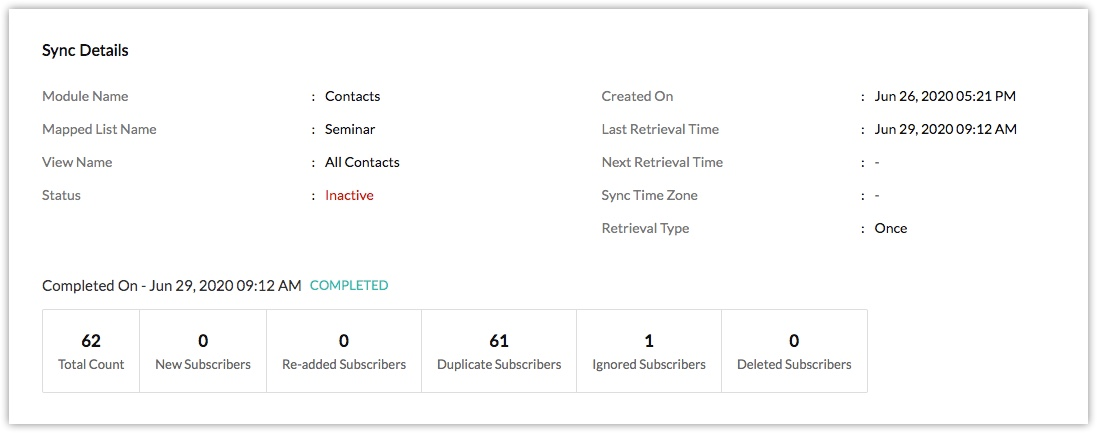Image resolution: width=1097 pixels, height=433 pixels.
Task: Click the Next Retrieval Time label
Action: pos(662,162)
